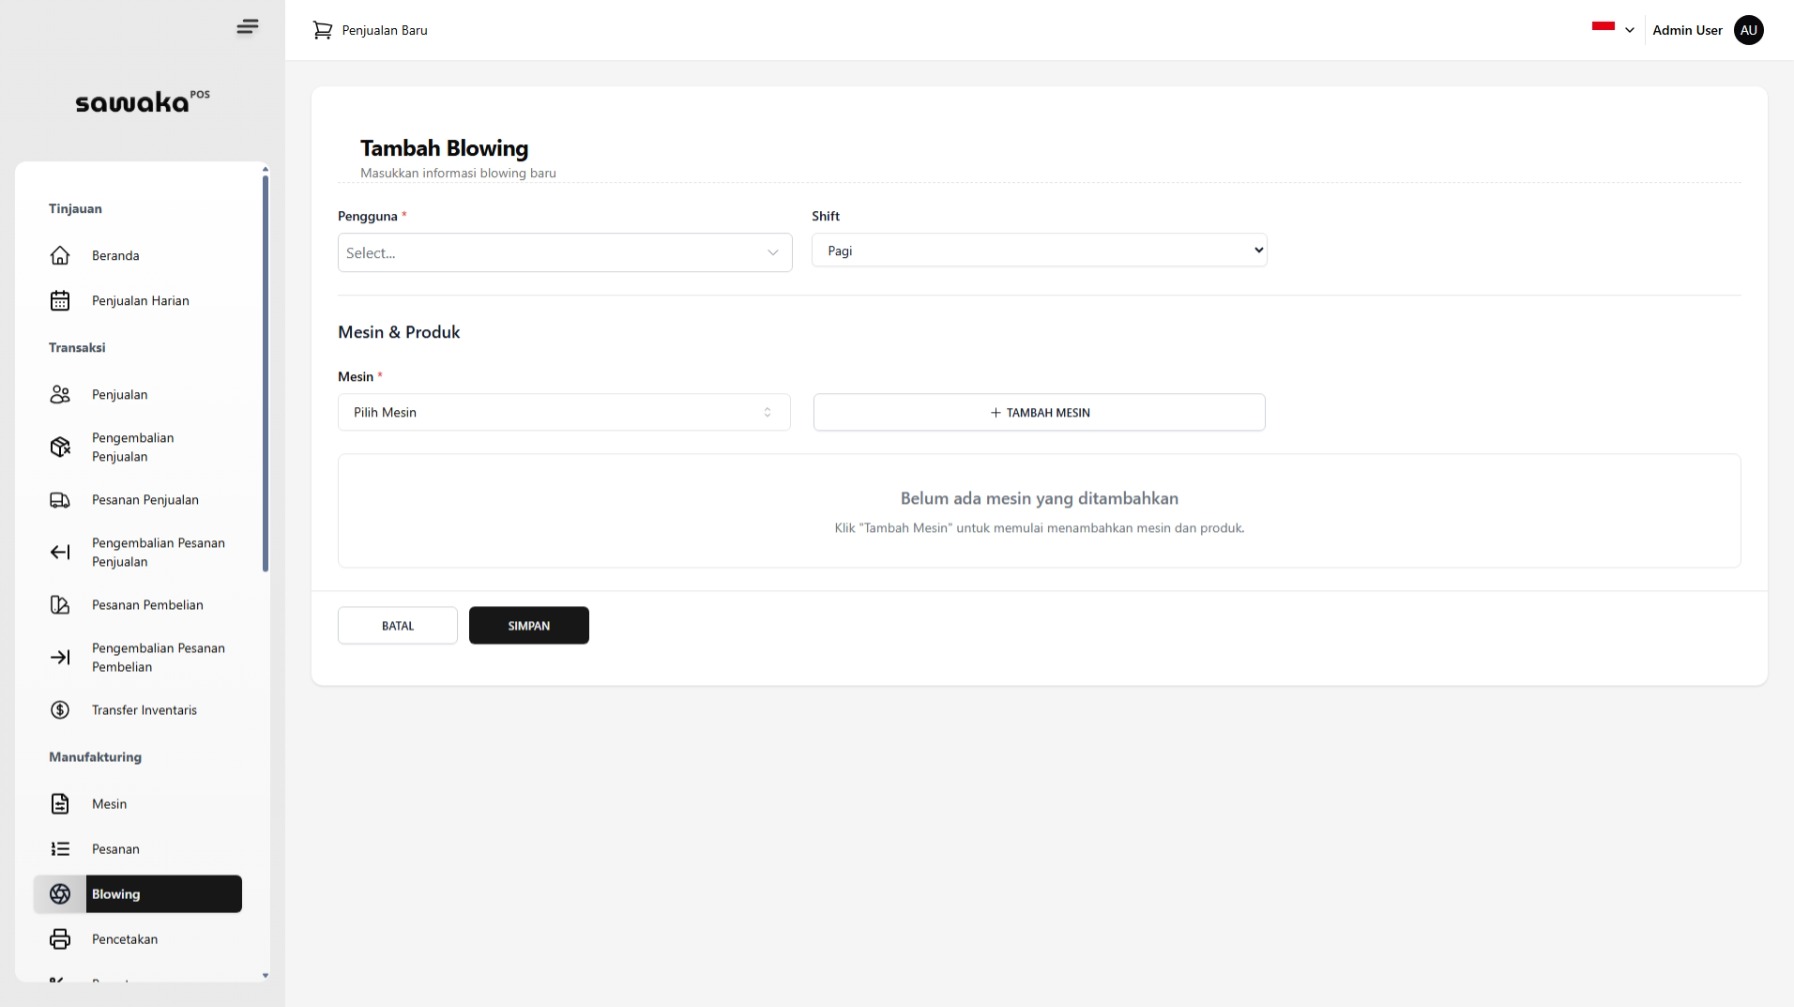This screenshot has width=1794, height=1007.
Task: Click the Pesanan Penjualan truck icon
Action: 60,500
